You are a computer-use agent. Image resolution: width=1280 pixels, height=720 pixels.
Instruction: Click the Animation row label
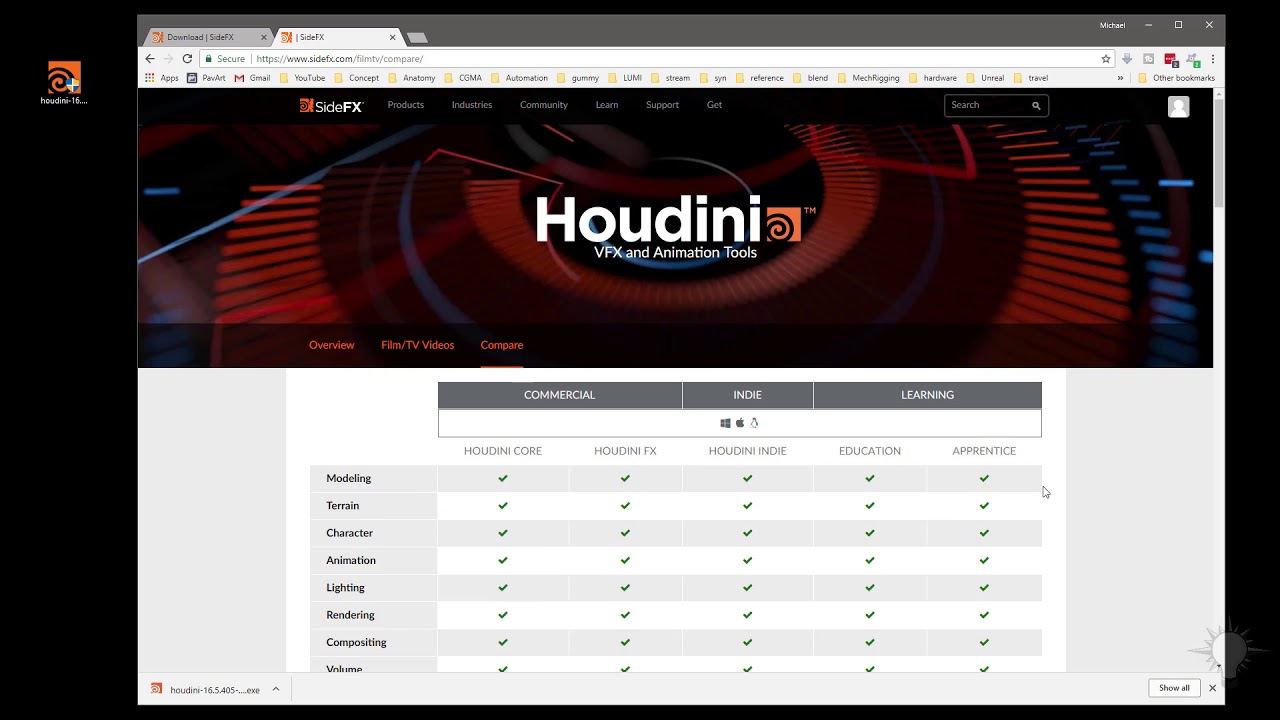[351, 560]
